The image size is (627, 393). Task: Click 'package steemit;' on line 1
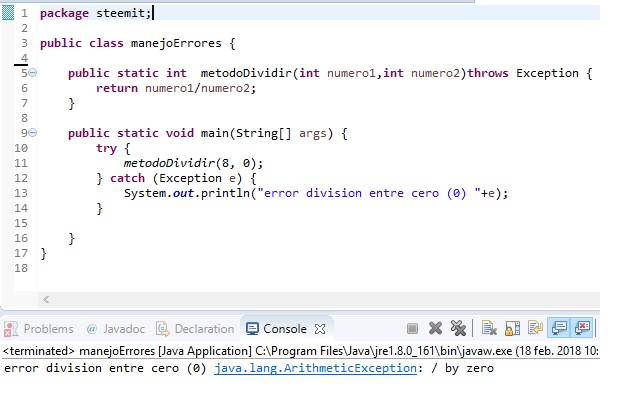(96, 13)
